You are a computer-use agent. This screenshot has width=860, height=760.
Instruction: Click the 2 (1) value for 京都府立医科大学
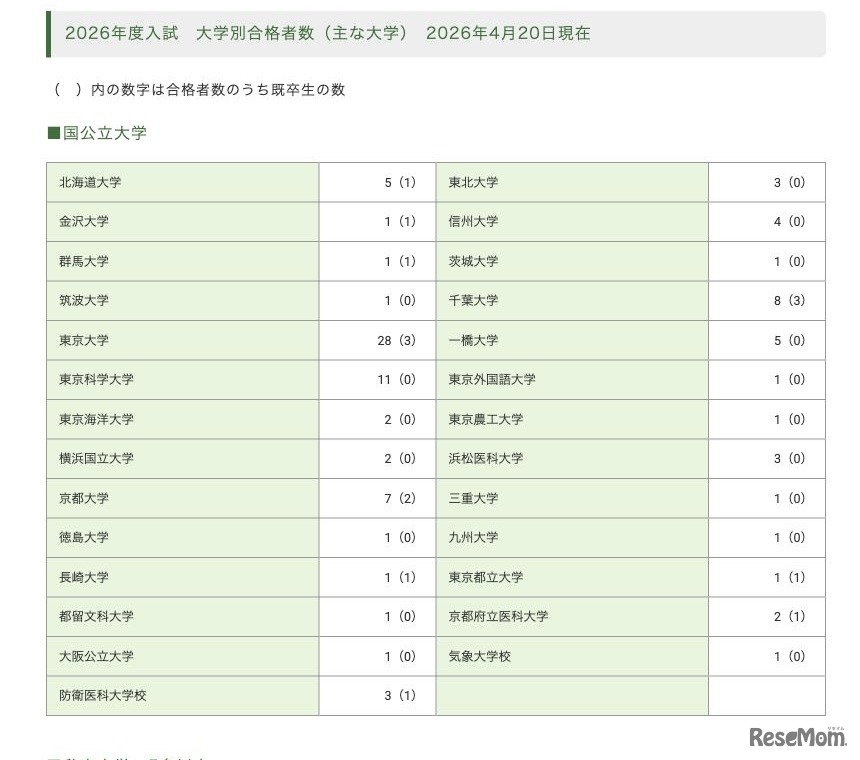tap(789, 617)
